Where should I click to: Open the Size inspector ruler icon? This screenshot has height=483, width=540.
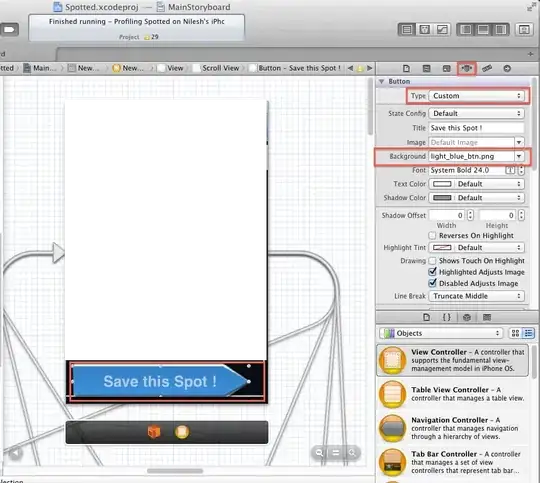[x=487, y=69]
